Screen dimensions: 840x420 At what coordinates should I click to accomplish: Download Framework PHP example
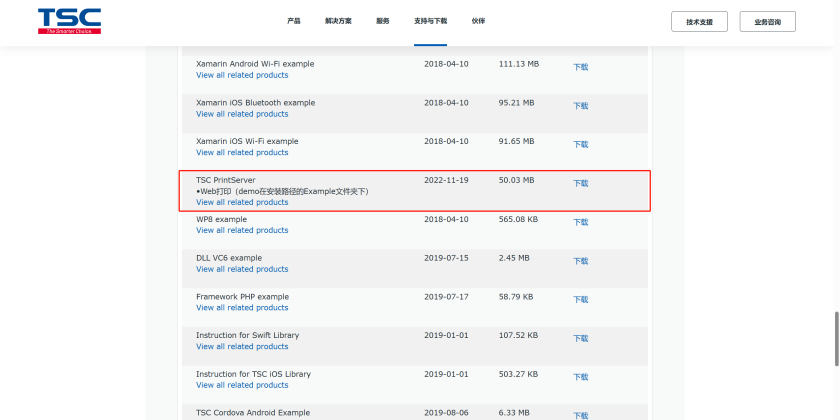point(581,299)
